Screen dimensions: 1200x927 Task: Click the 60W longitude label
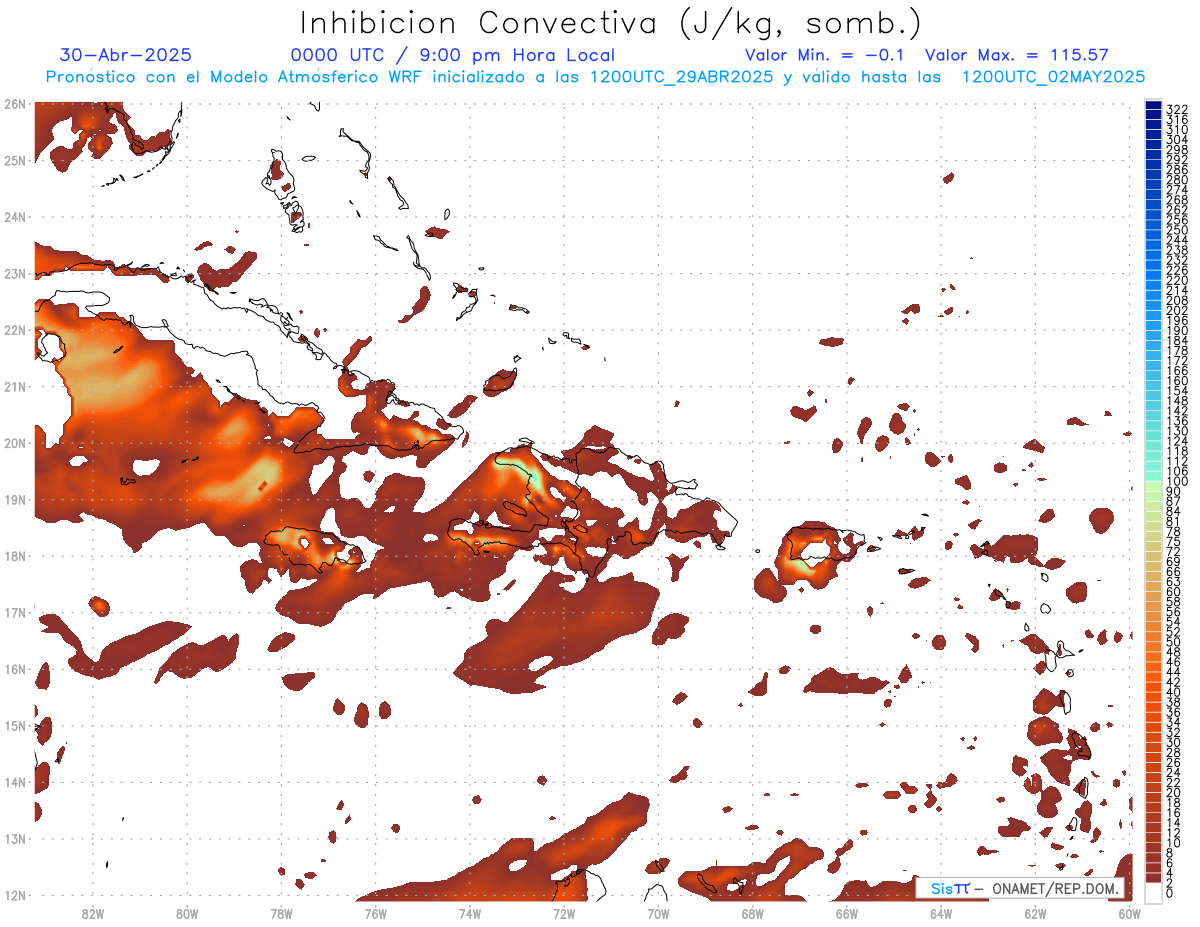[x=1130, y=913]
